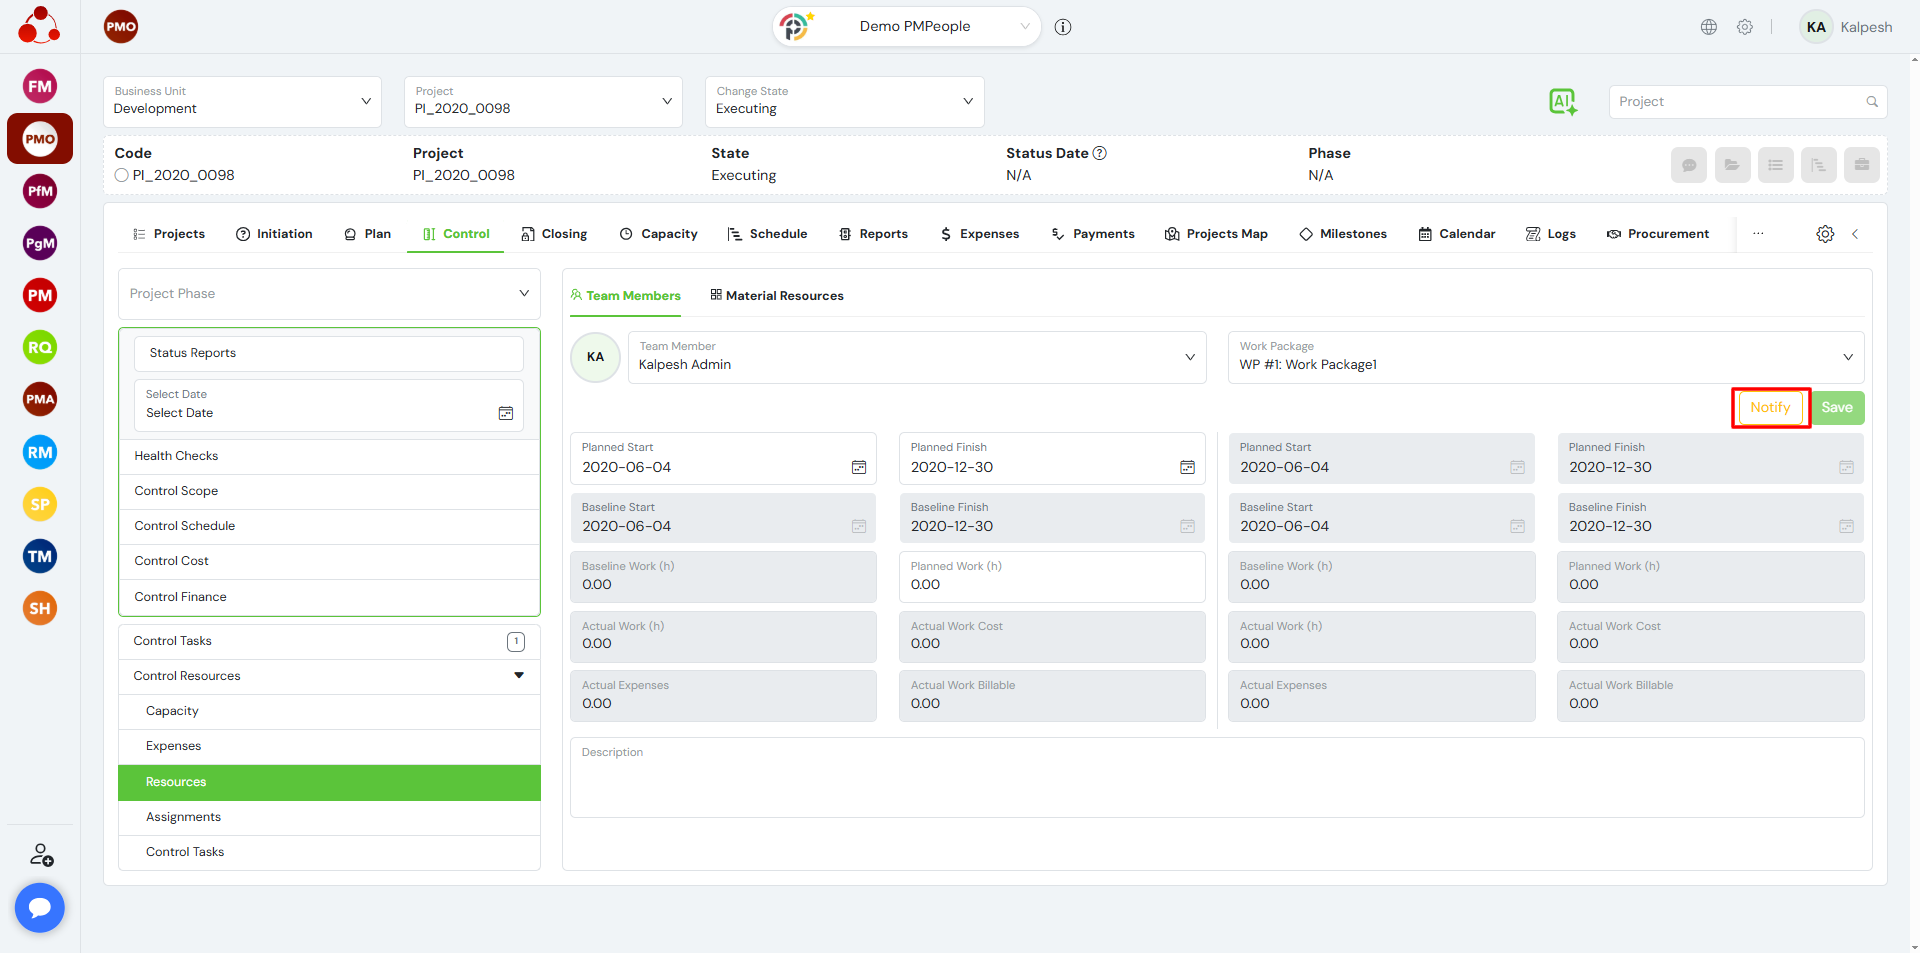Open the Change State dropdown

[x=844, y=101]
